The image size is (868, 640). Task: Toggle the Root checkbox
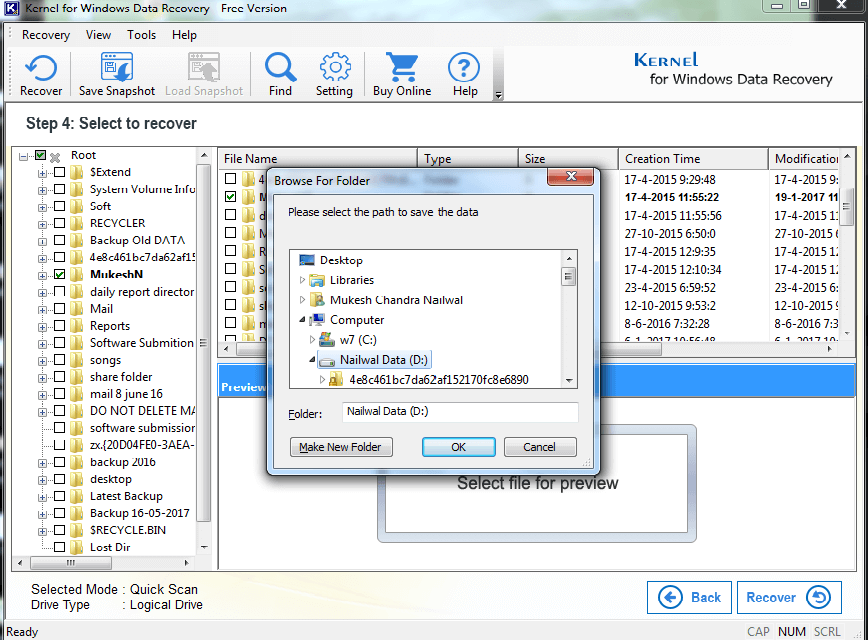pyautogui.click(x=40, y=155)
